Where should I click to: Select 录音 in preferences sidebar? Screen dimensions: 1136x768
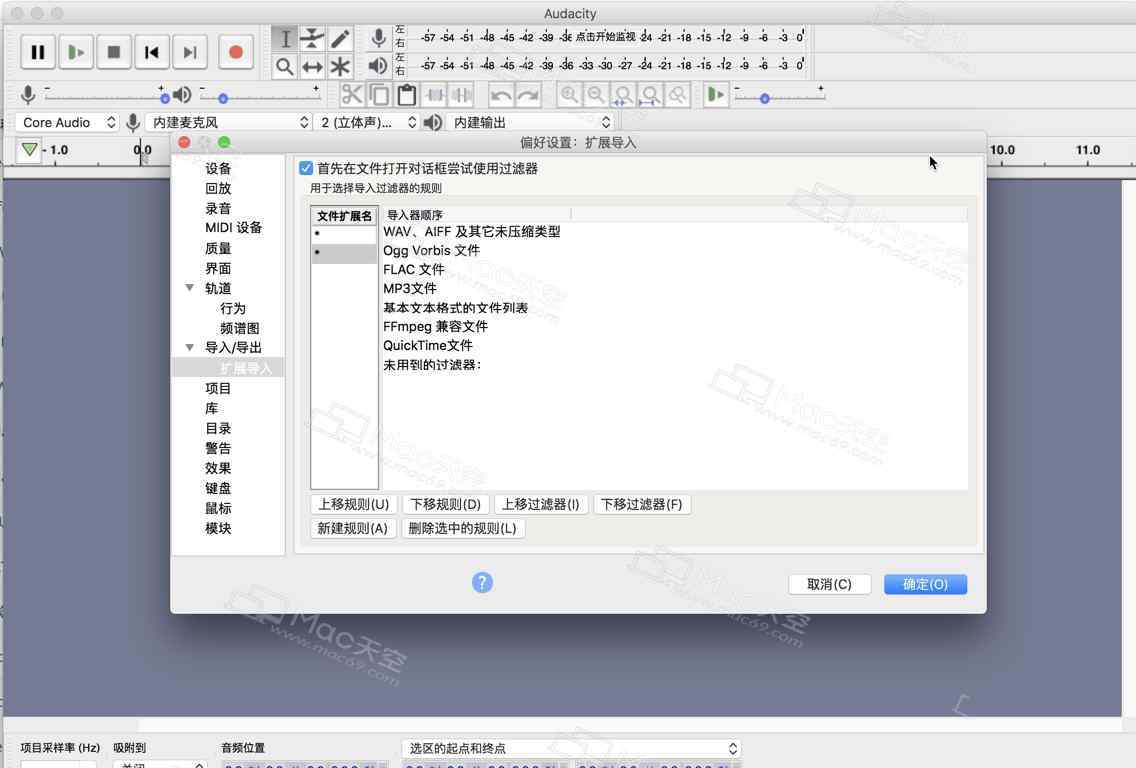217,208
